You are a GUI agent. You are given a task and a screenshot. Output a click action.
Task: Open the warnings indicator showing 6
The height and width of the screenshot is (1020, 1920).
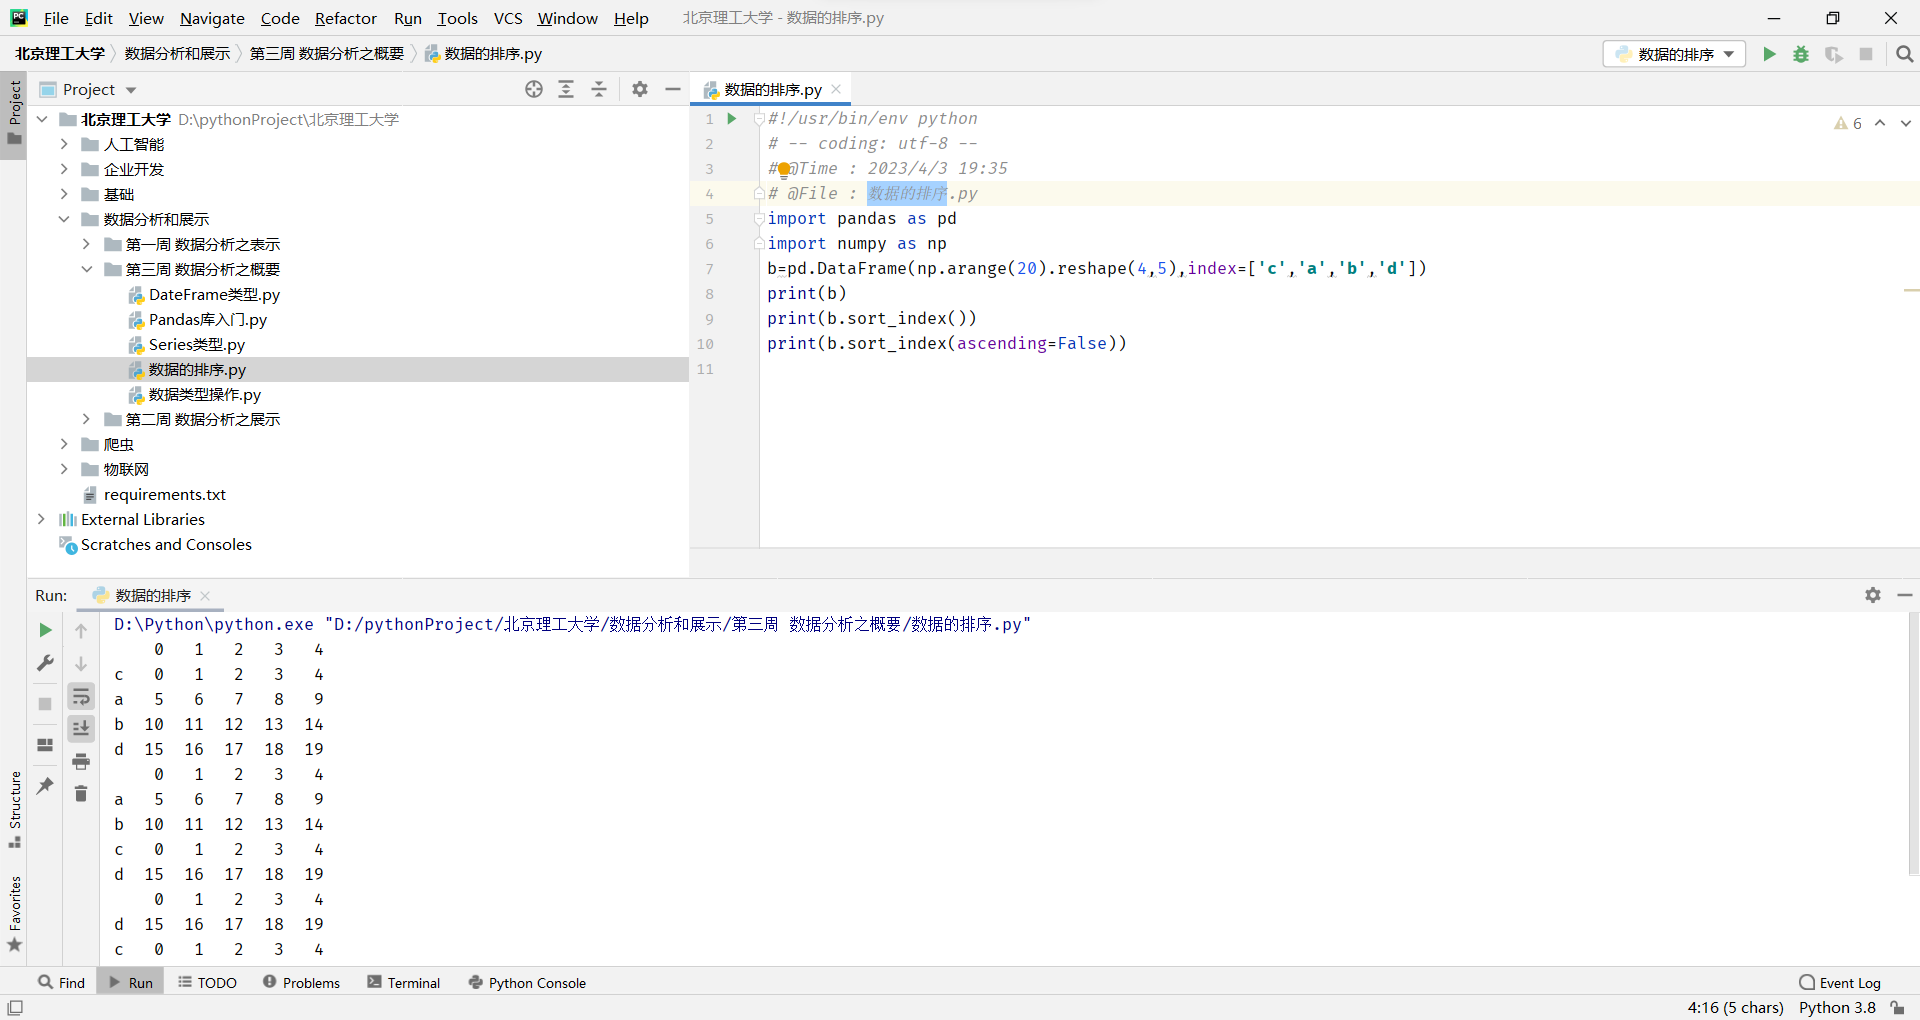[1848, 123]
